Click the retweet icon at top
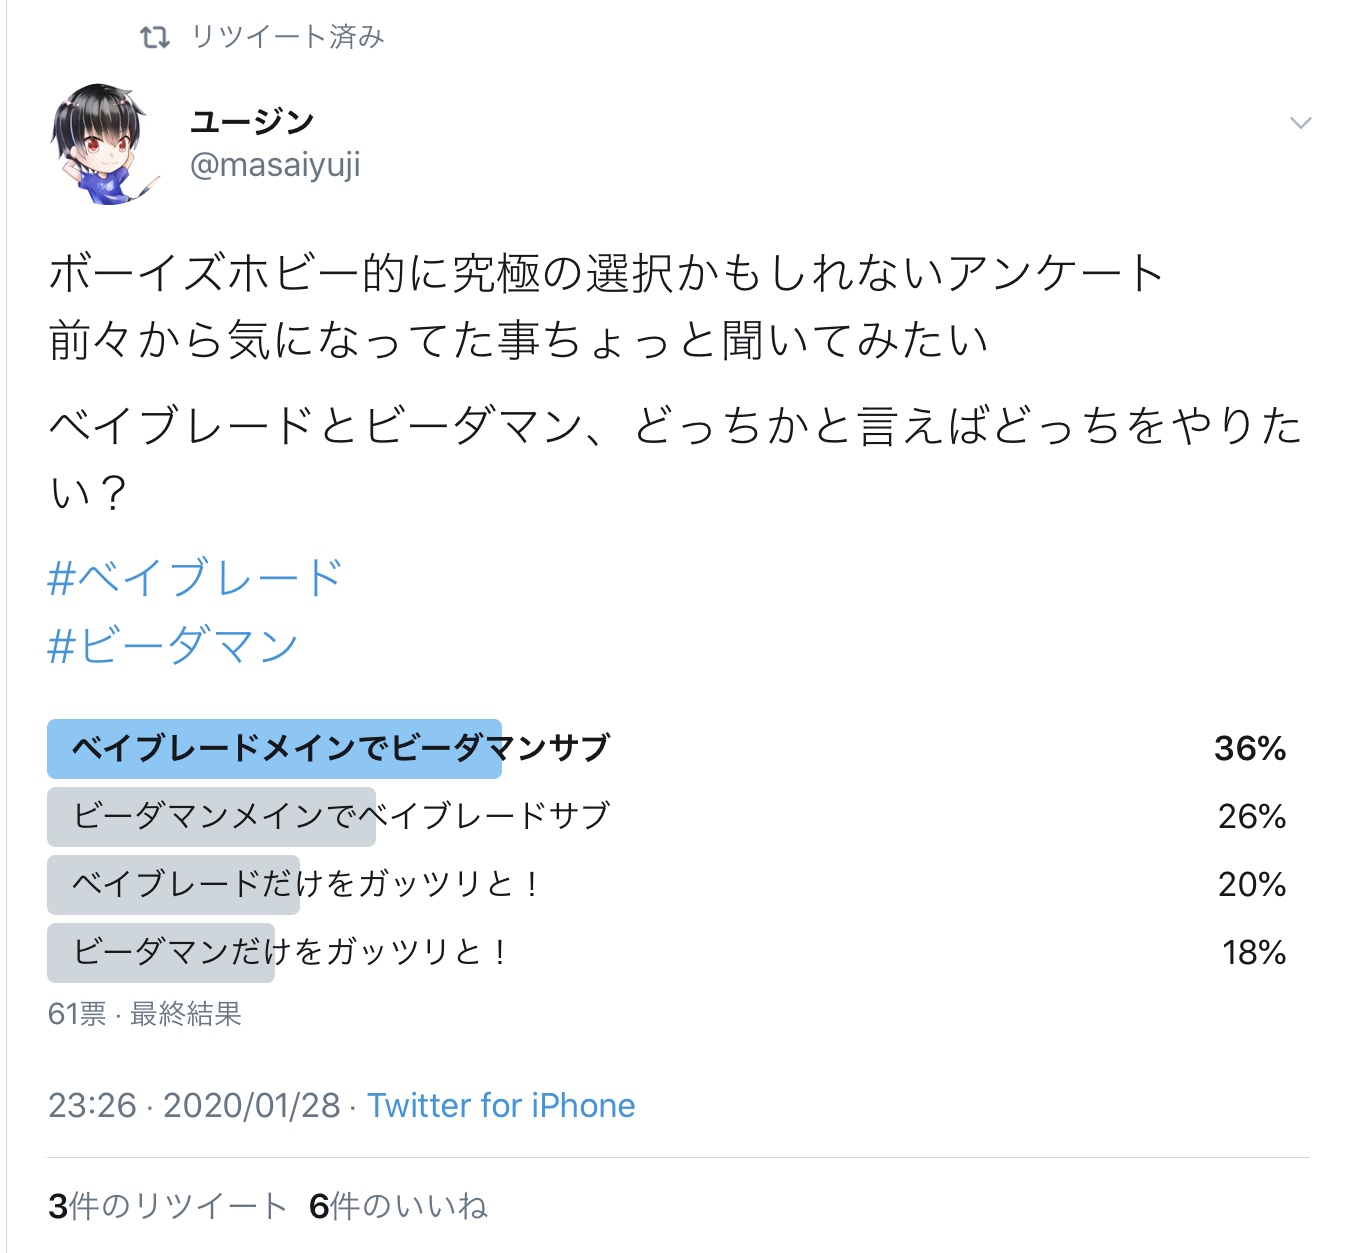Screen dimensions: 1350x1253 click(155, 38)
